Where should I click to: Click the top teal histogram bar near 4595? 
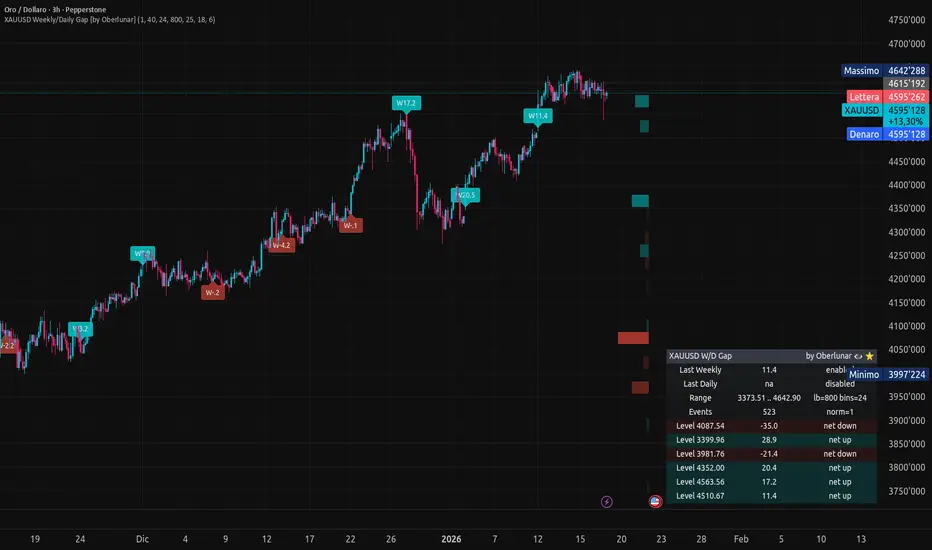[x=641, y=101]
